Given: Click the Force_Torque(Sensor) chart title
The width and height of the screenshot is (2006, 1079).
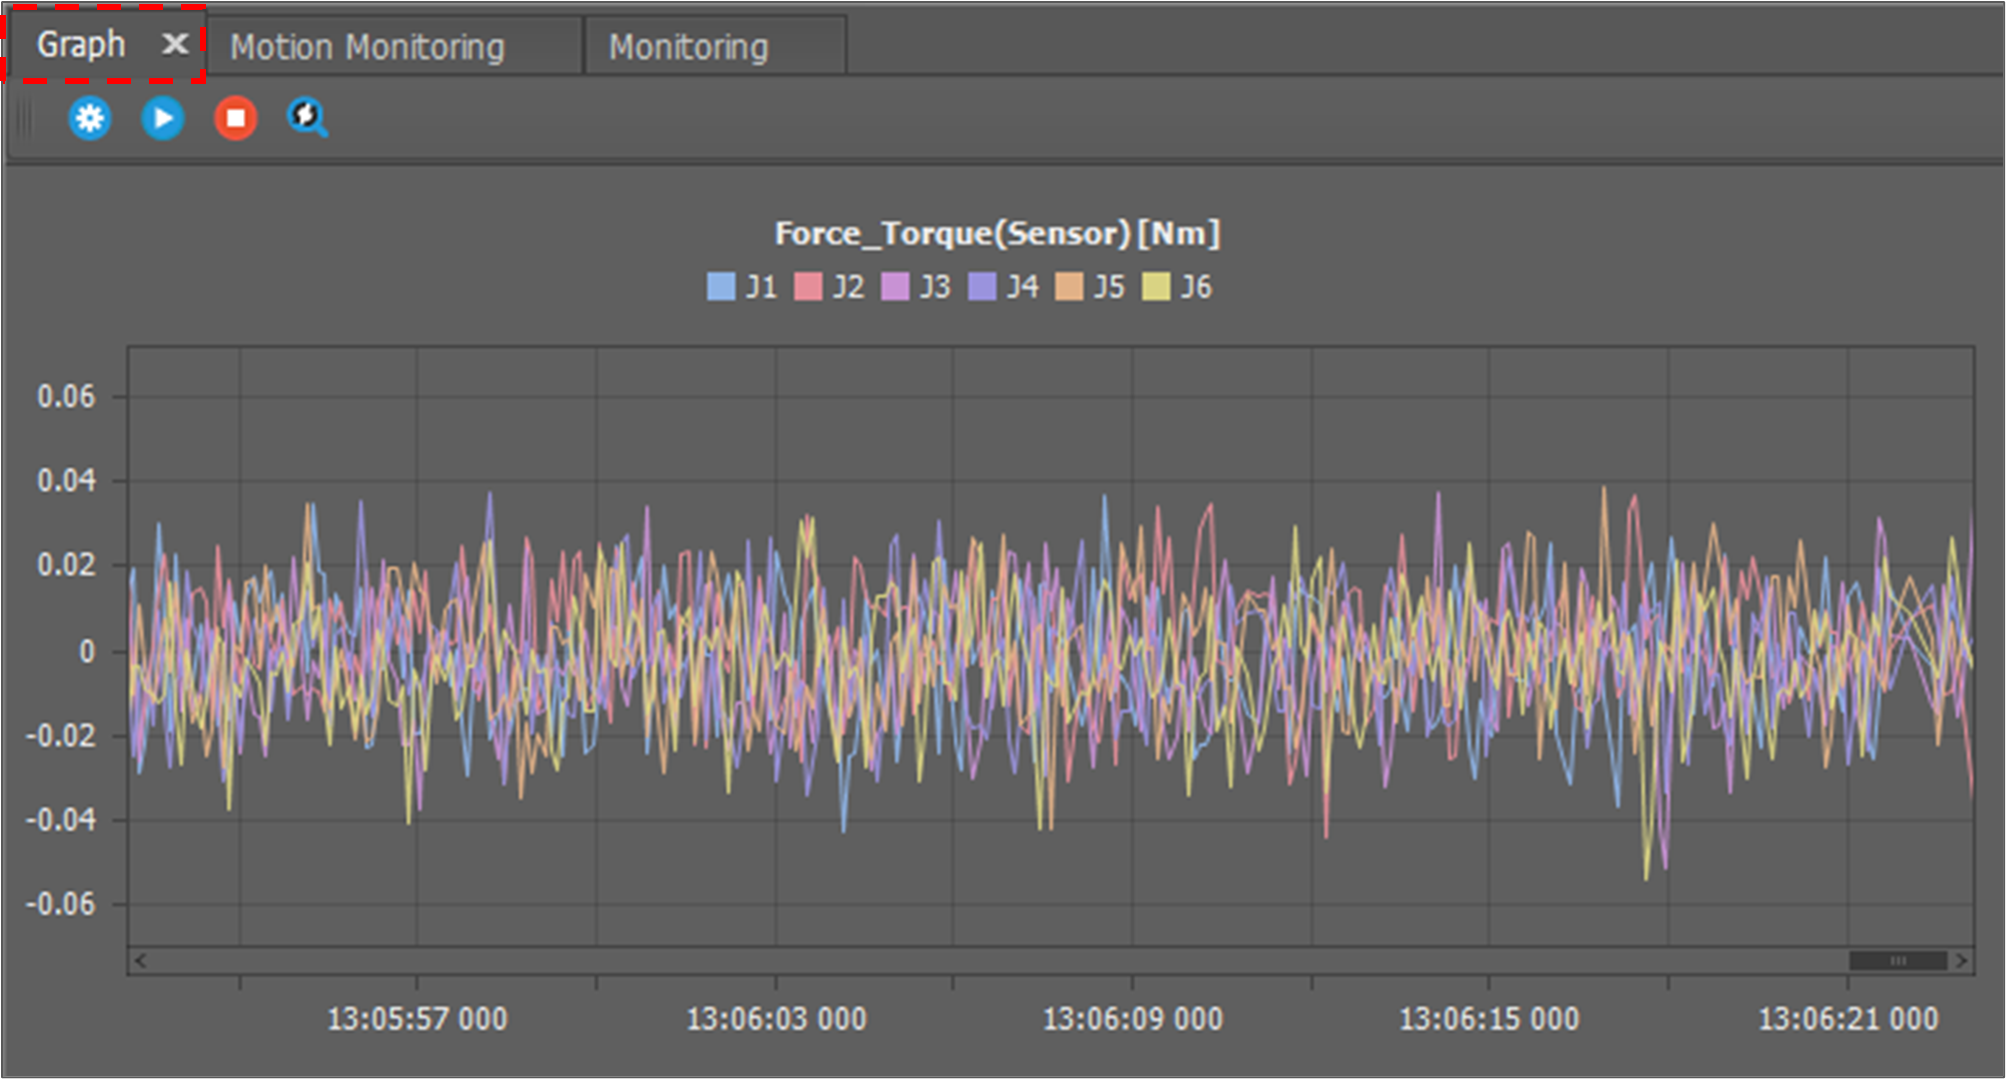Looking at the screenshot, I should point(997,233).
